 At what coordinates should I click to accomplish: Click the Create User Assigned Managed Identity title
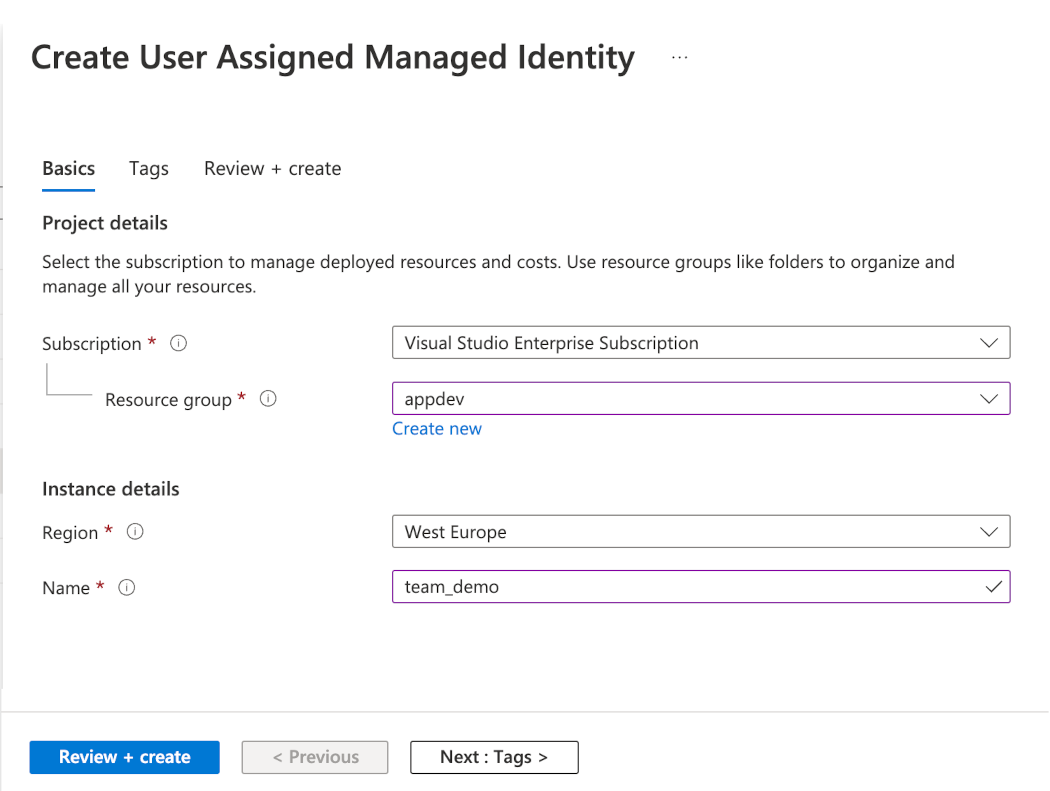click(x=333, y=58)
